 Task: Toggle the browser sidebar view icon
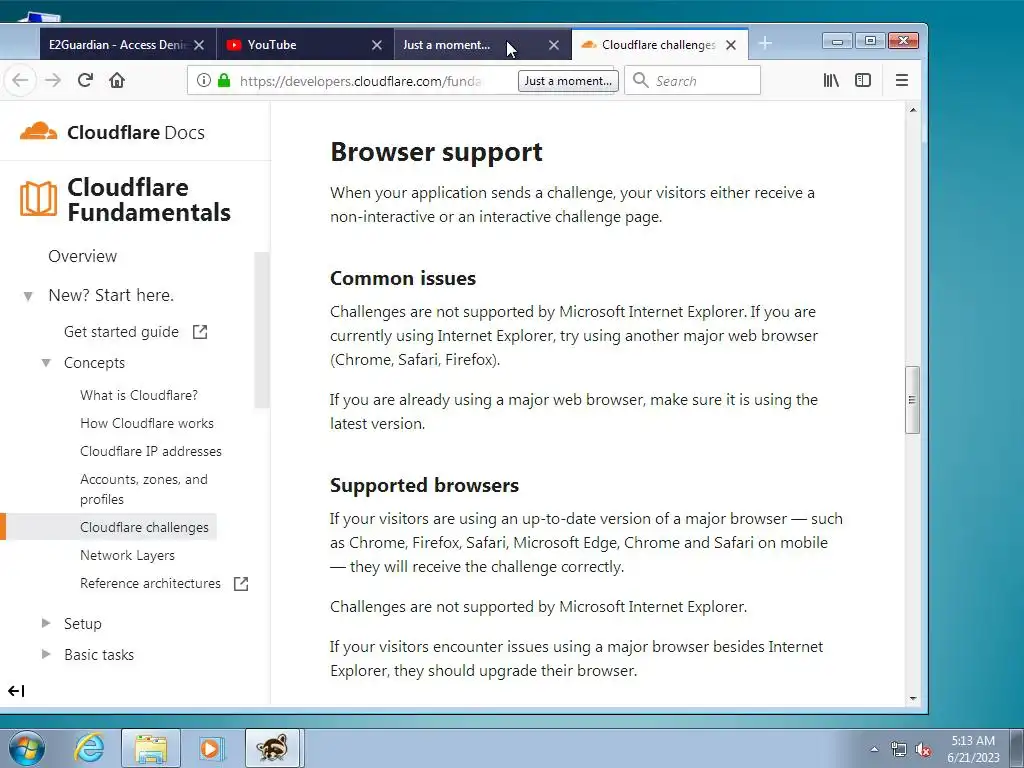pyautogui.click(x=863, y=80)
